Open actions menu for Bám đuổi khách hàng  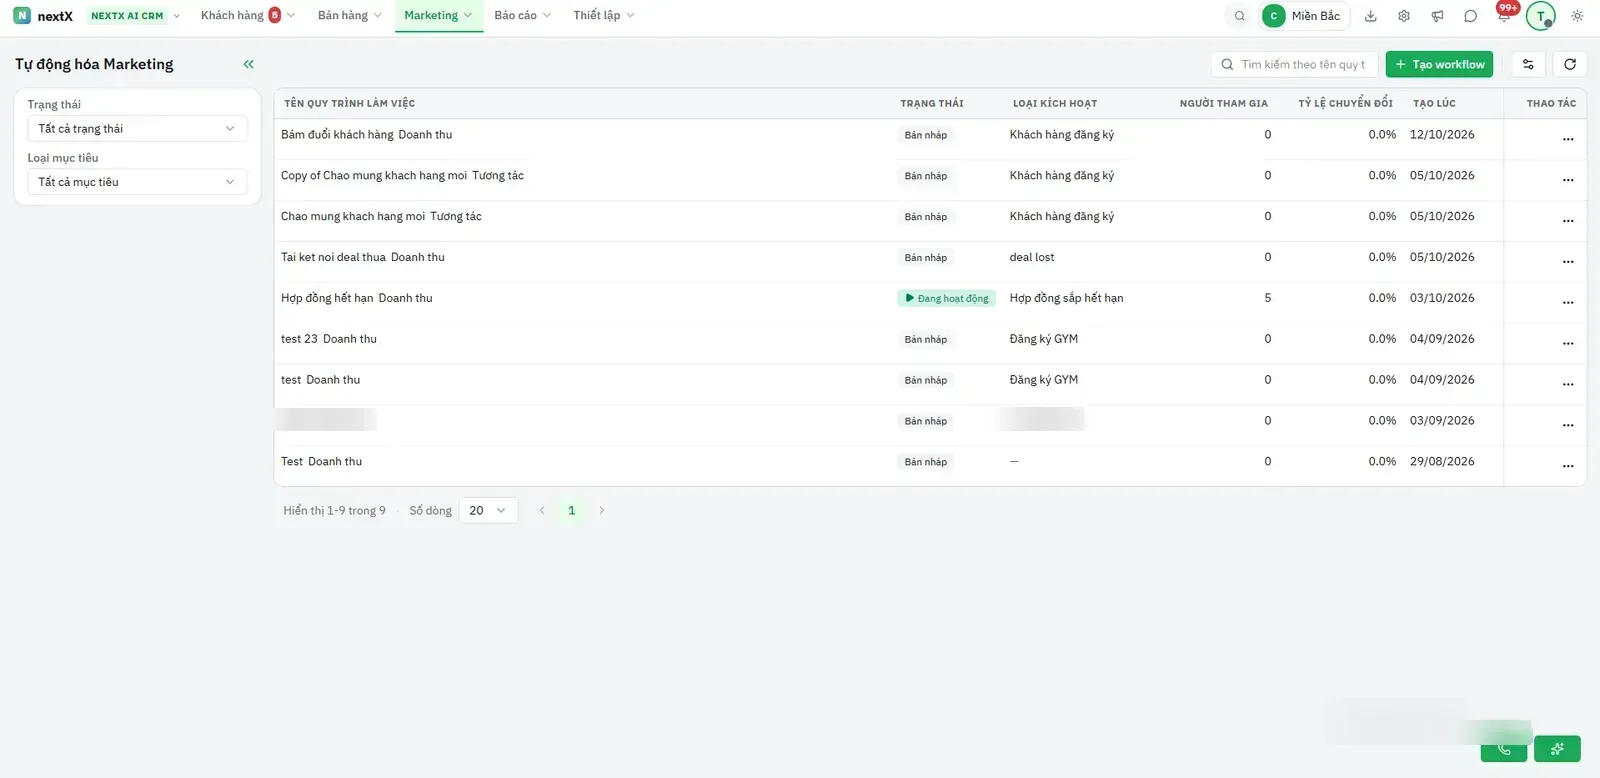[x=1568, y=139]
